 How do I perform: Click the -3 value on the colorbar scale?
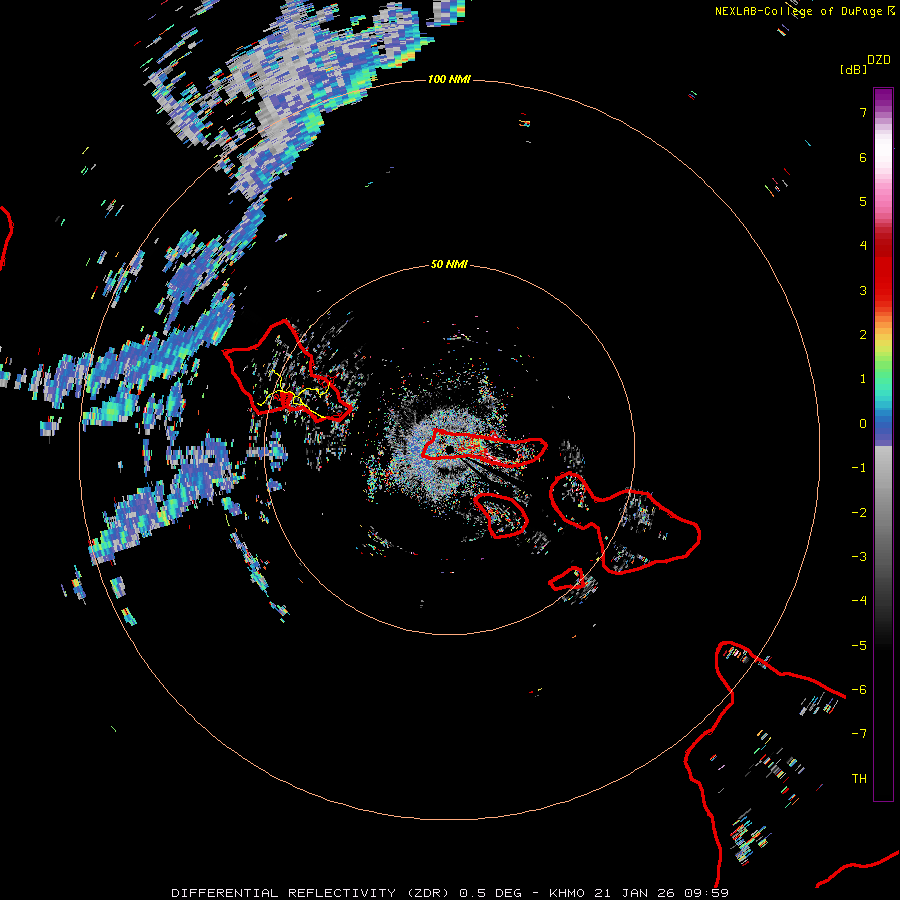point(859,557)
